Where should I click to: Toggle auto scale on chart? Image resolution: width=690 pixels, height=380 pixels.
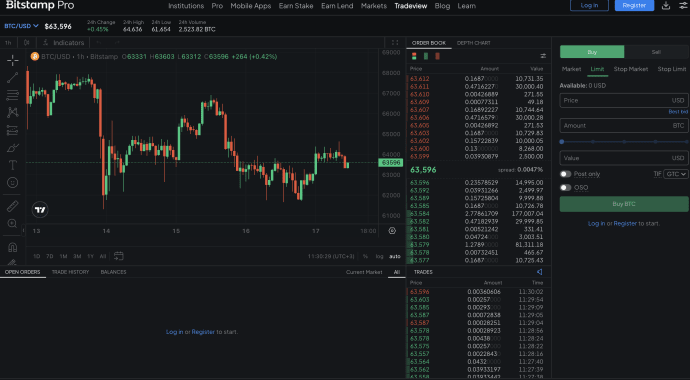395,256
